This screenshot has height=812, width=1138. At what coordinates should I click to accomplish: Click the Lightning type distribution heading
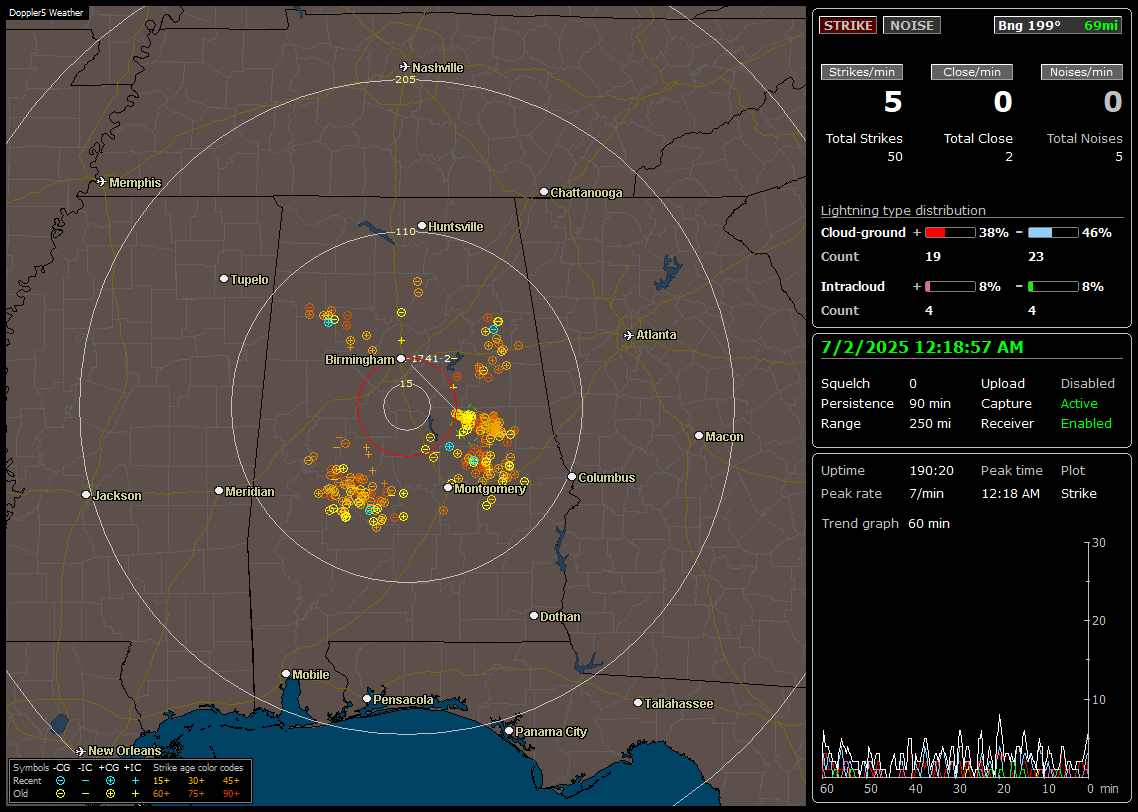(x=903, y=210)
